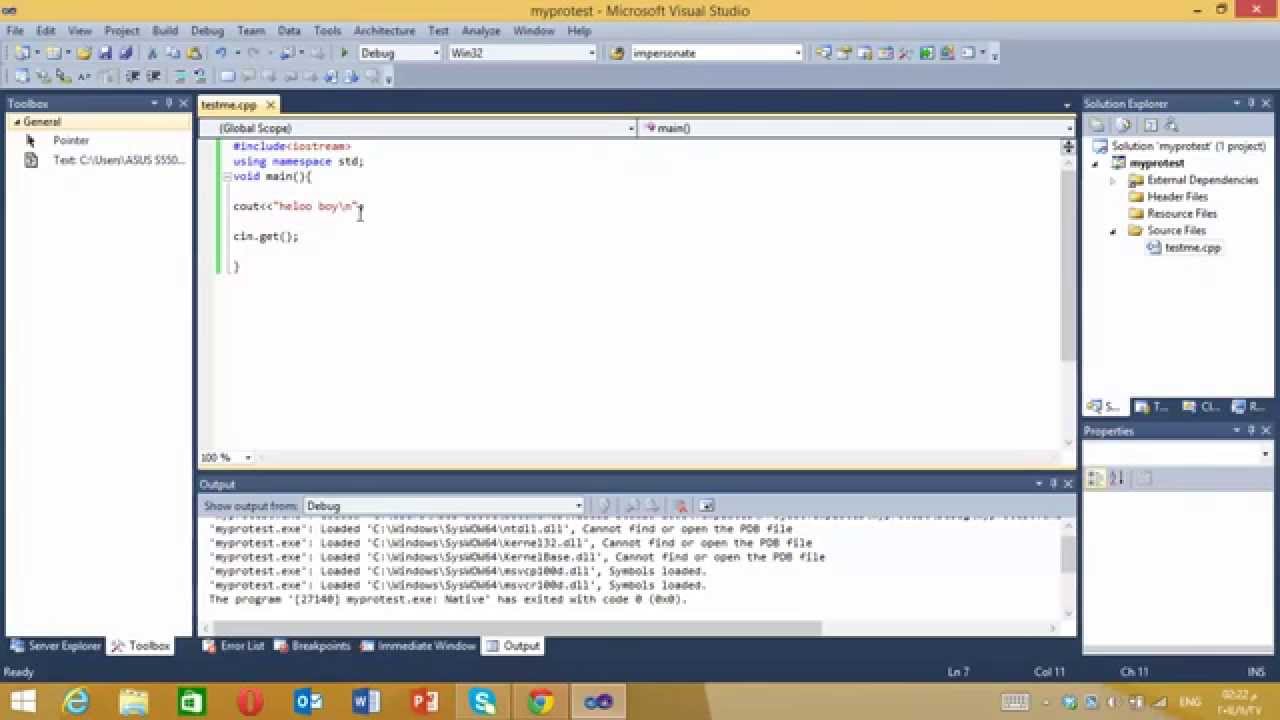
Task: Open the Architecture menu
Action: pyautogui.click(x=384, y=31)
